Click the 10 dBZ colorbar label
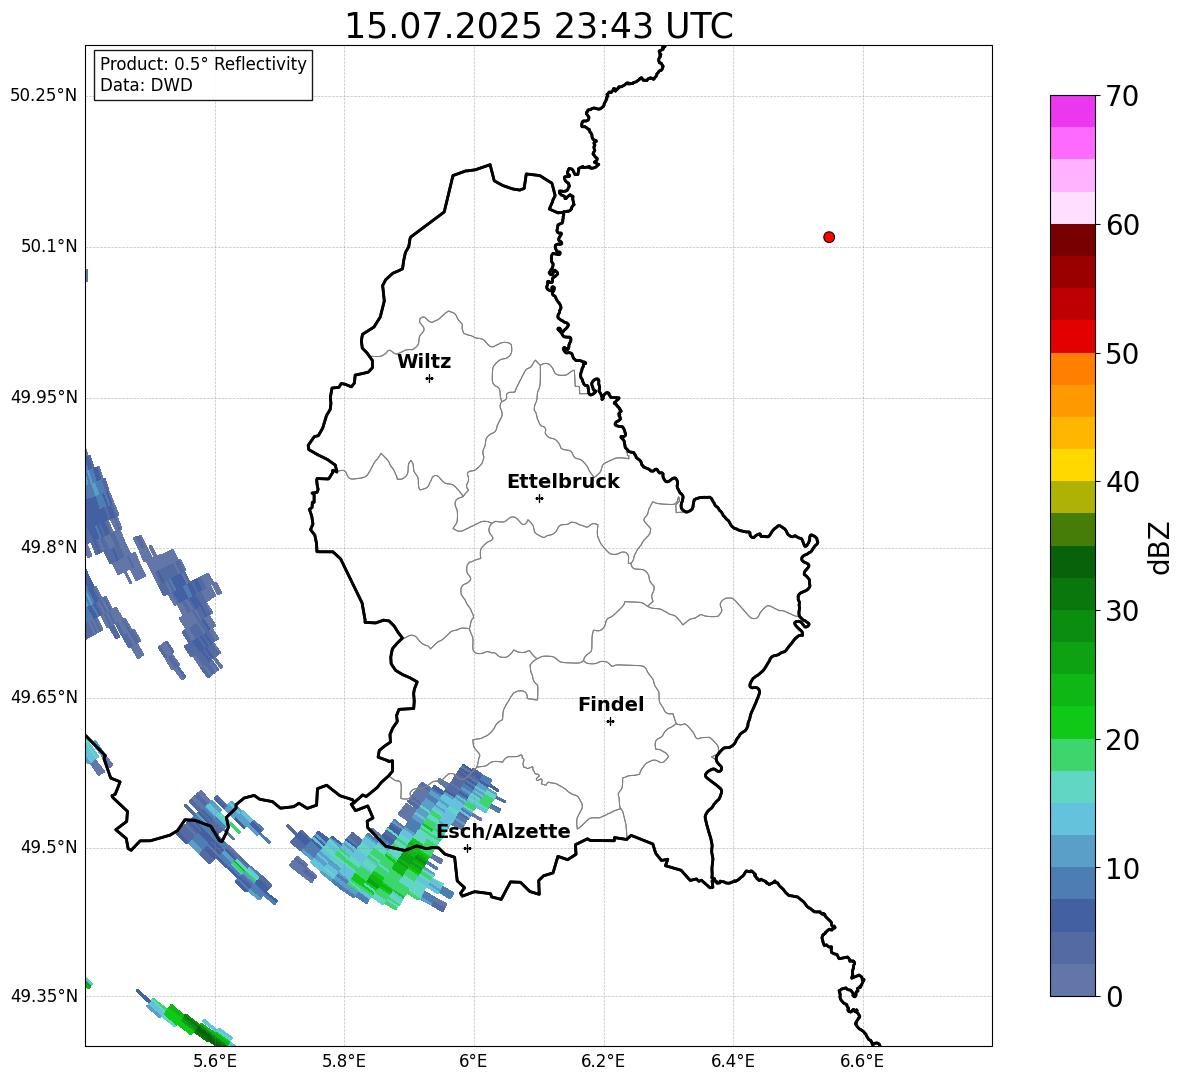Viewport: 1184px width, 1081px height. pos(1122,868)
